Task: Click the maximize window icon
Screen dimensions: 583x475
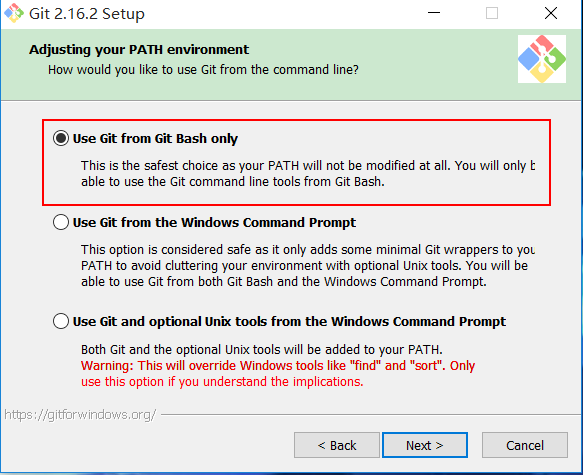Action: pos(492,13)
